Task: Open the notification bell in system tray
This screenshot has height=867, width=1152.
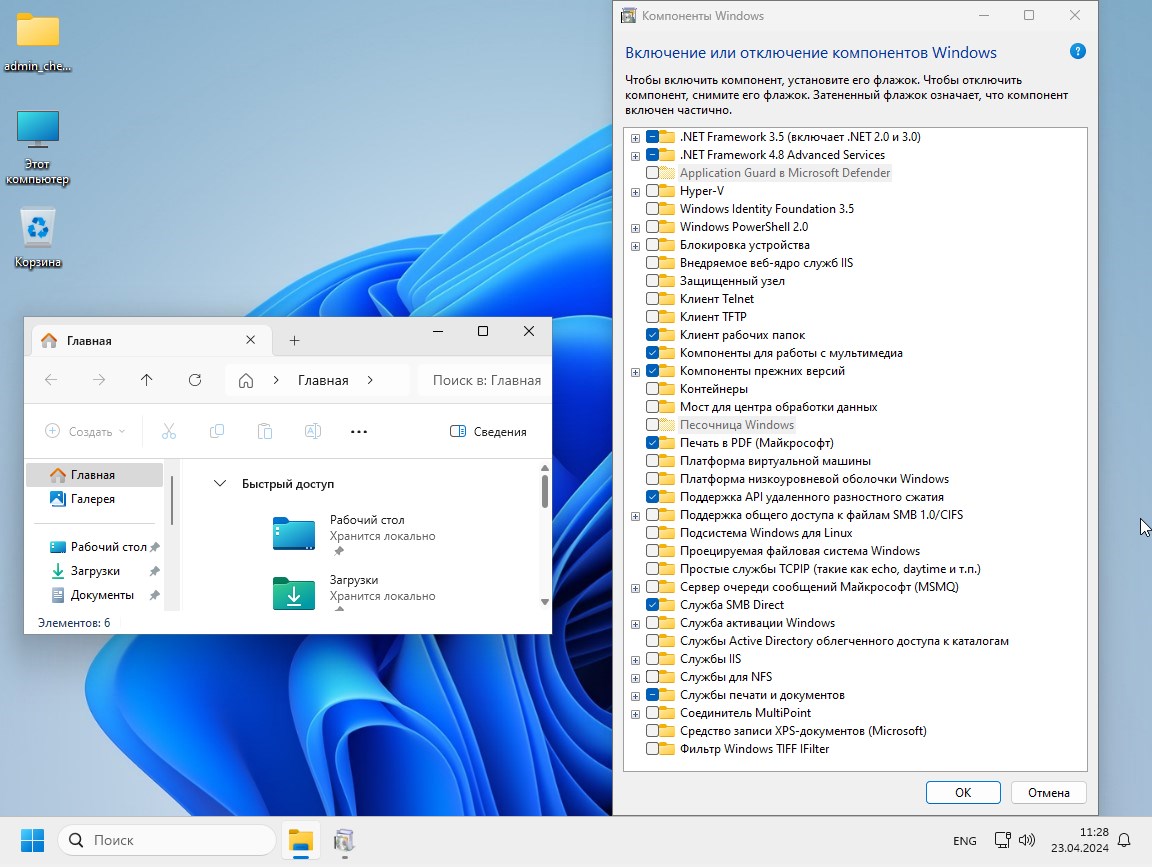Action: pyautogui.click(x=1124, y=840)
